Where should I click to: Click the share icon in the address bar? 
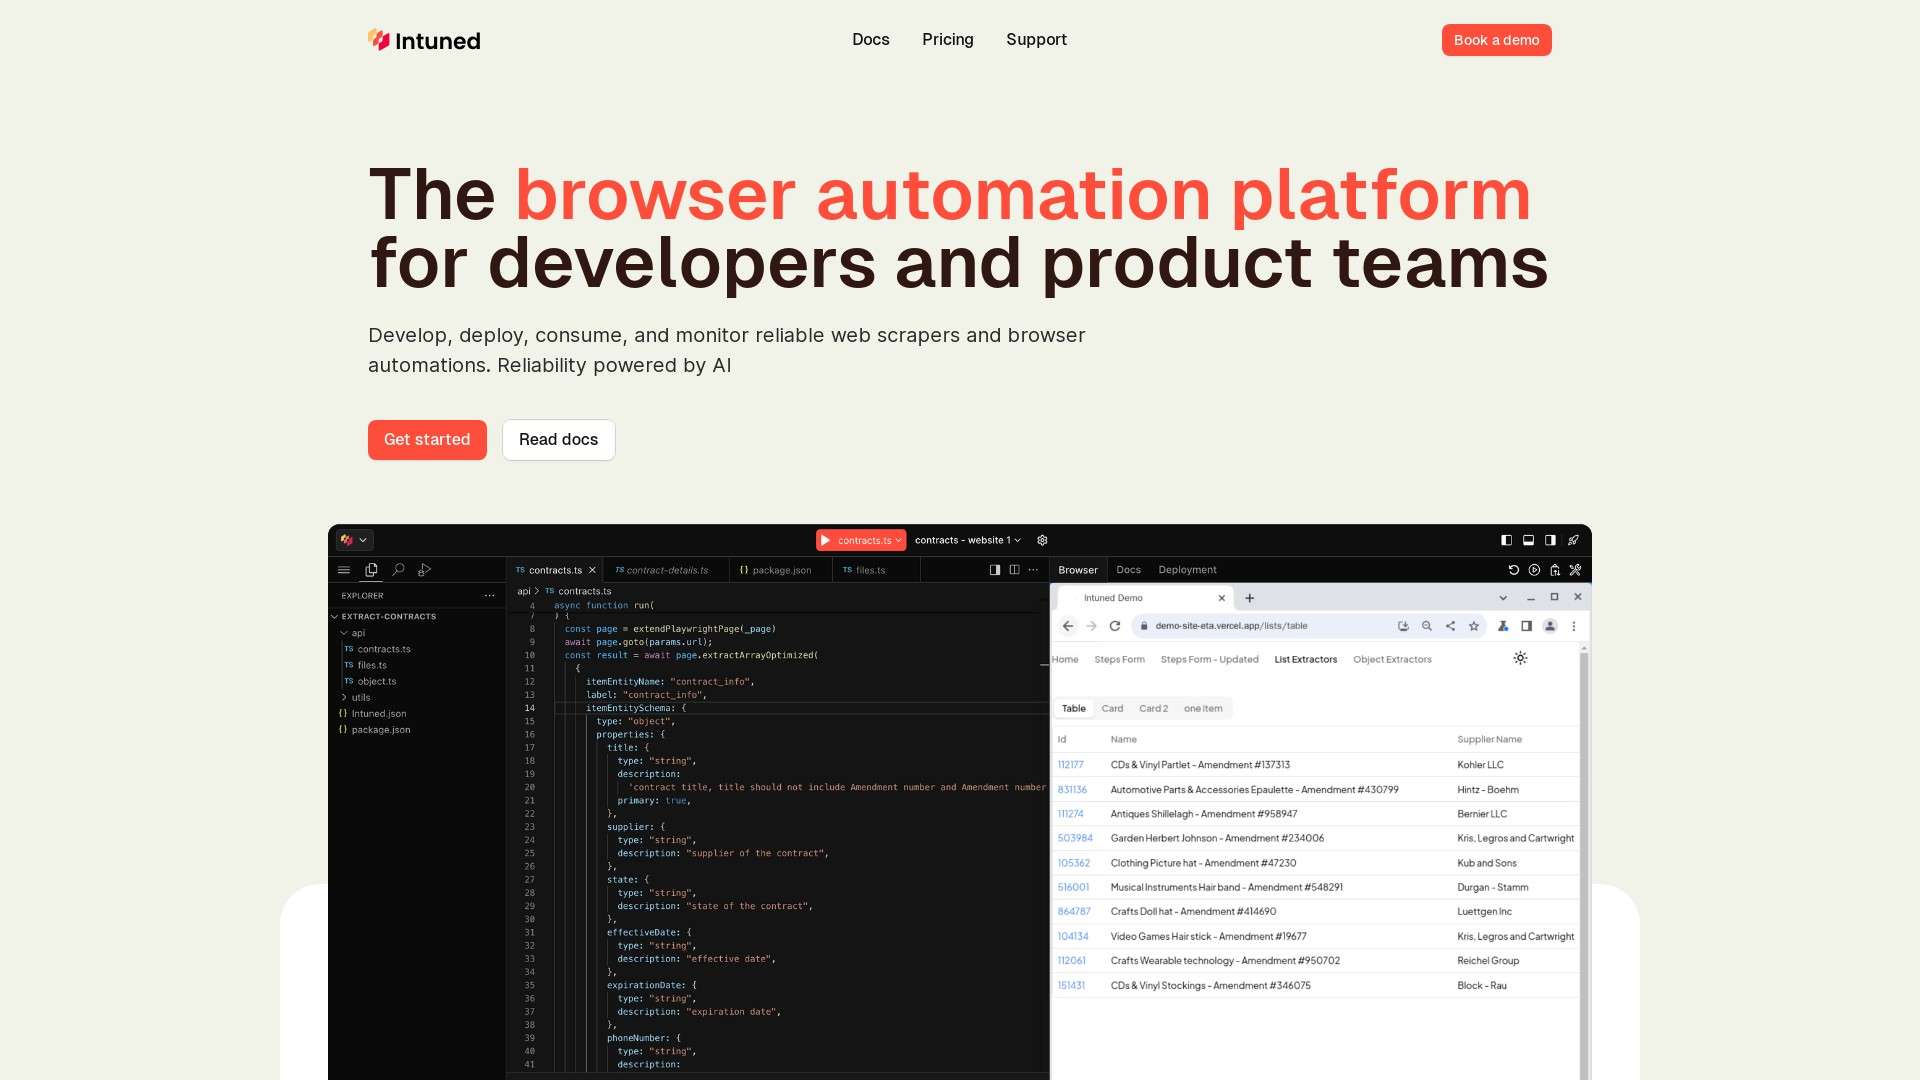point(1450,626)
